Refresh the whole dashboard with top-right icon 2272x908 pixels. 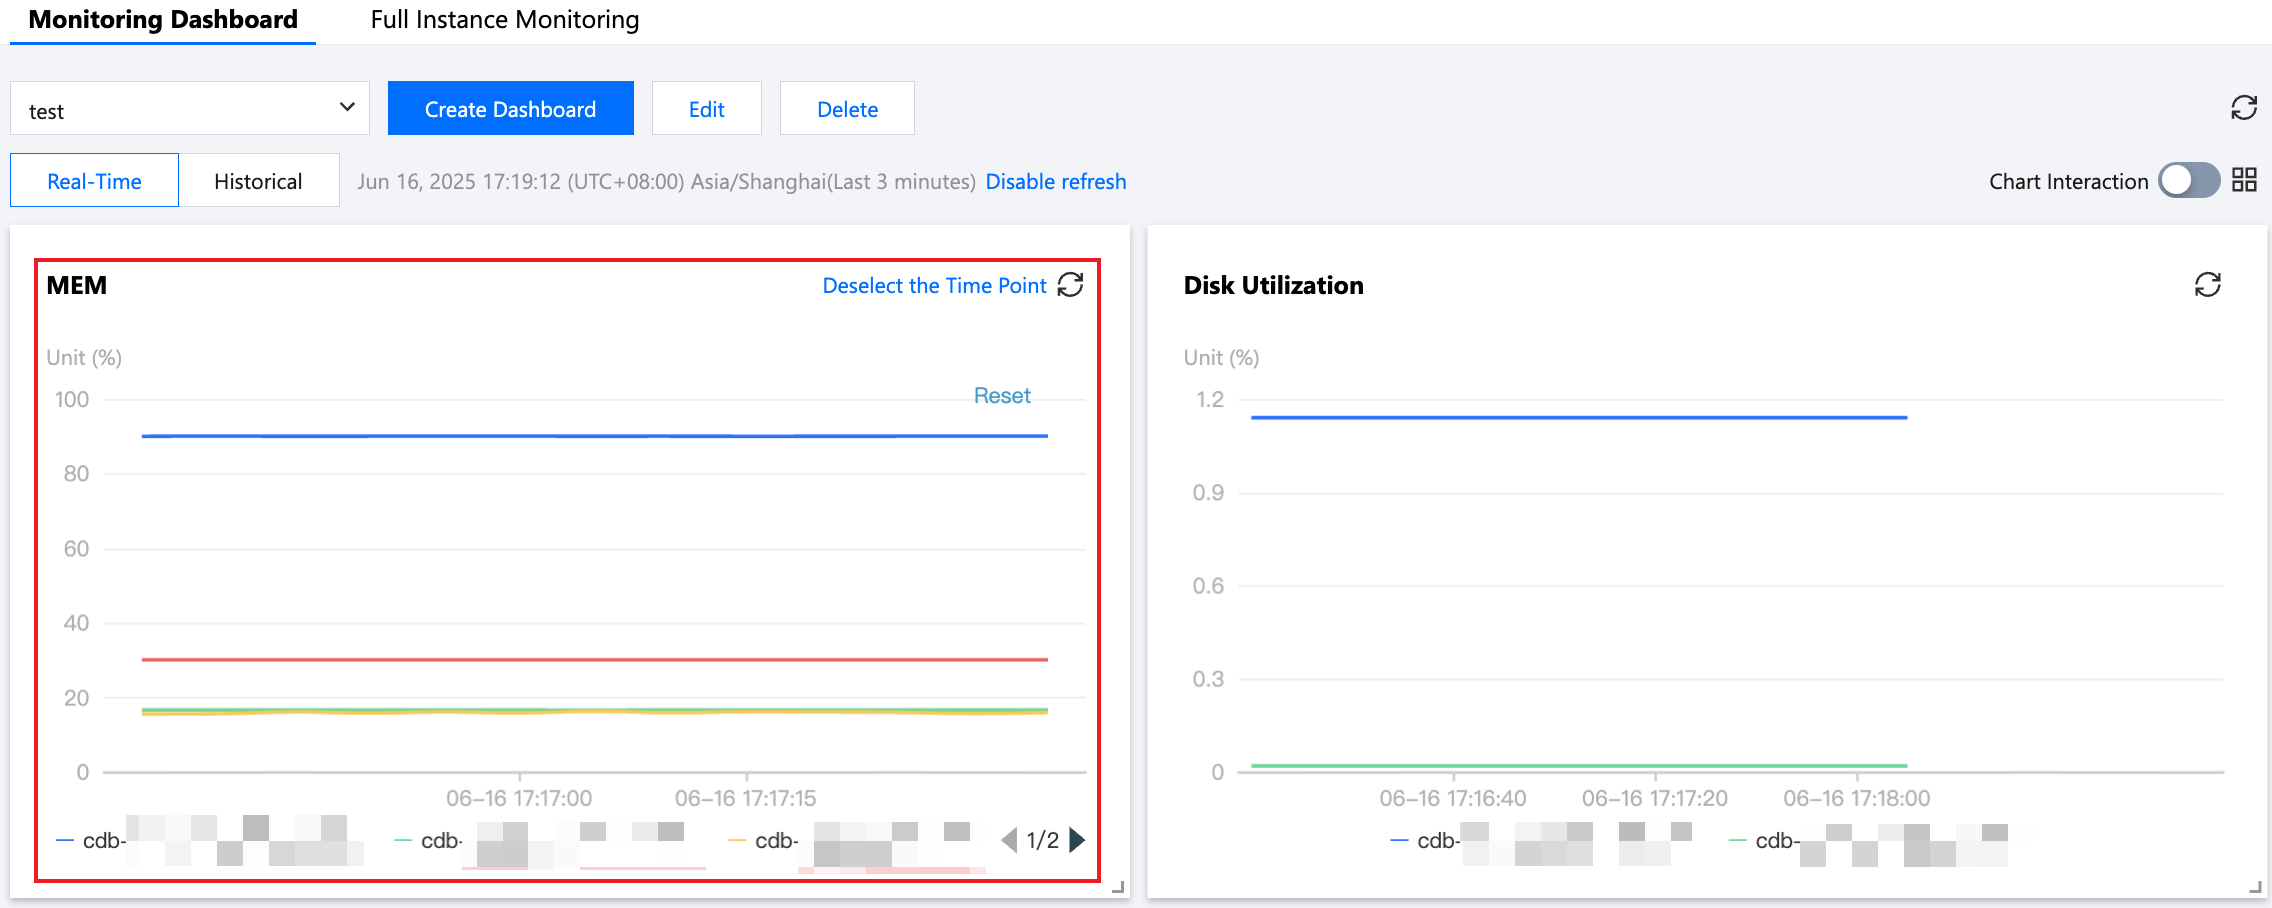(2244, 108)
